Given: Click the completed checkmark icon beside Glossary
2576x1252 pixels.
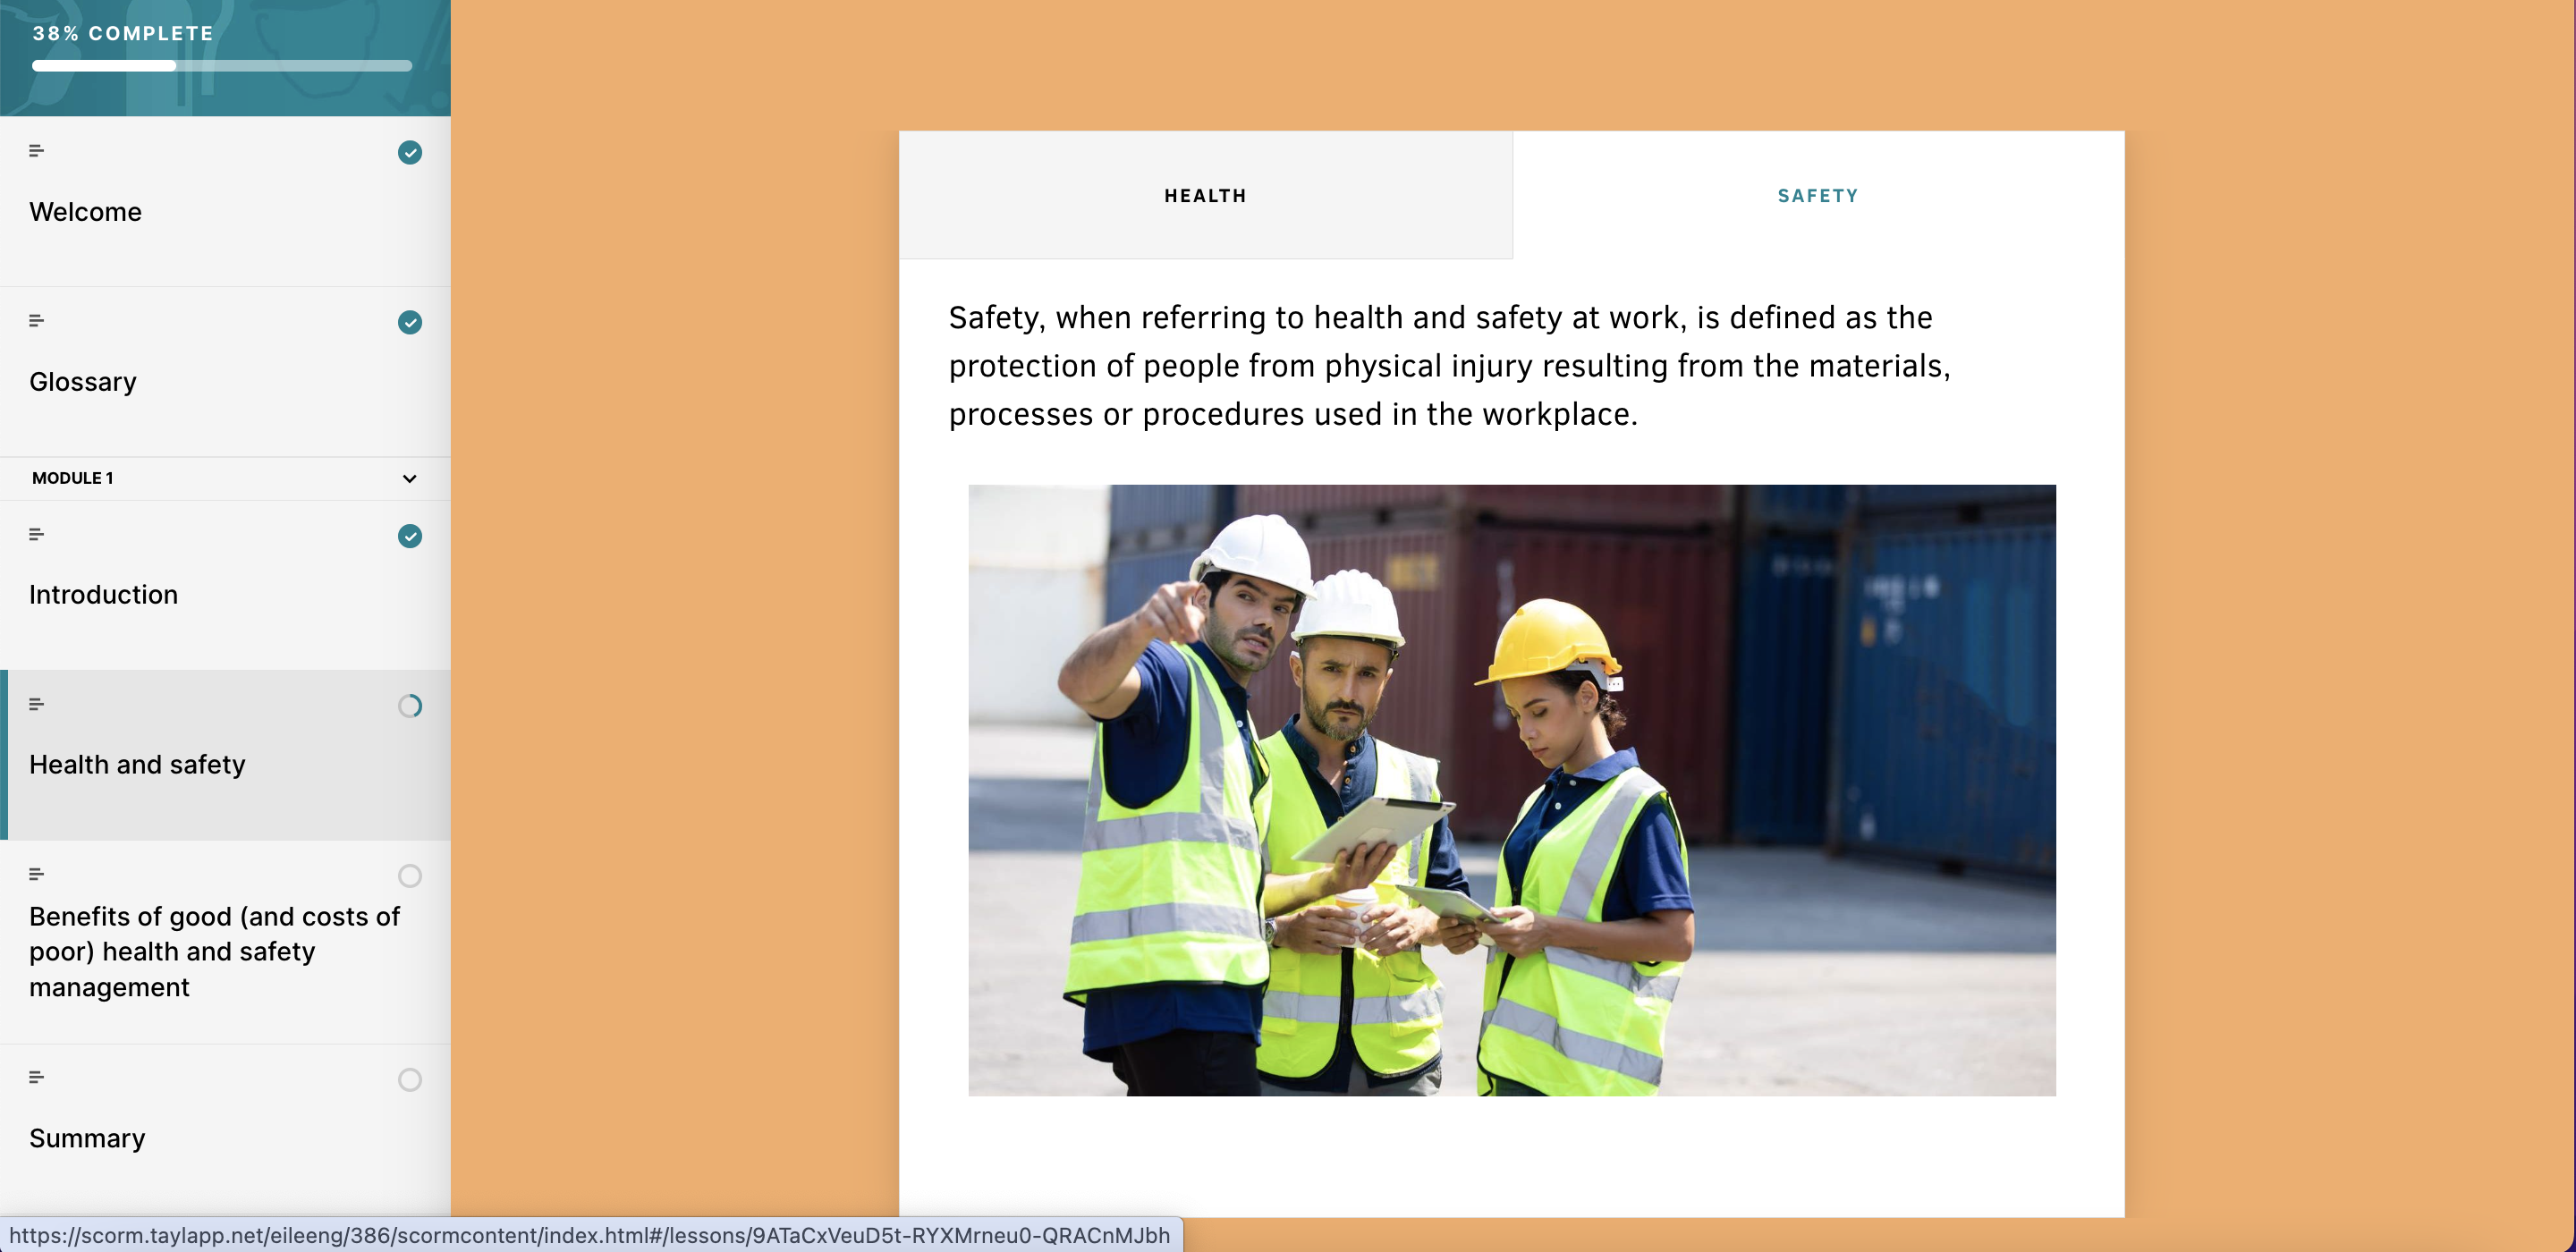Looking at the screenshot, I should [409, 322].
